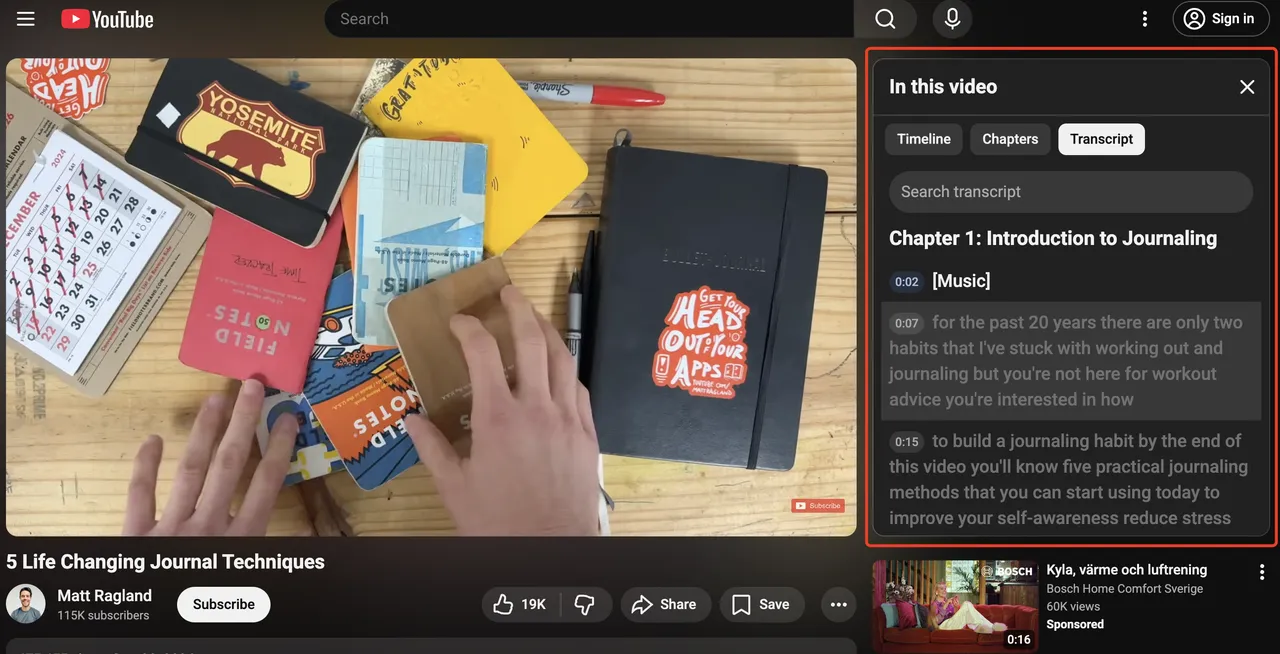
Task: Click the video title 5 Life Changing Journal Techniques
Action: click(x=166, y=562)
